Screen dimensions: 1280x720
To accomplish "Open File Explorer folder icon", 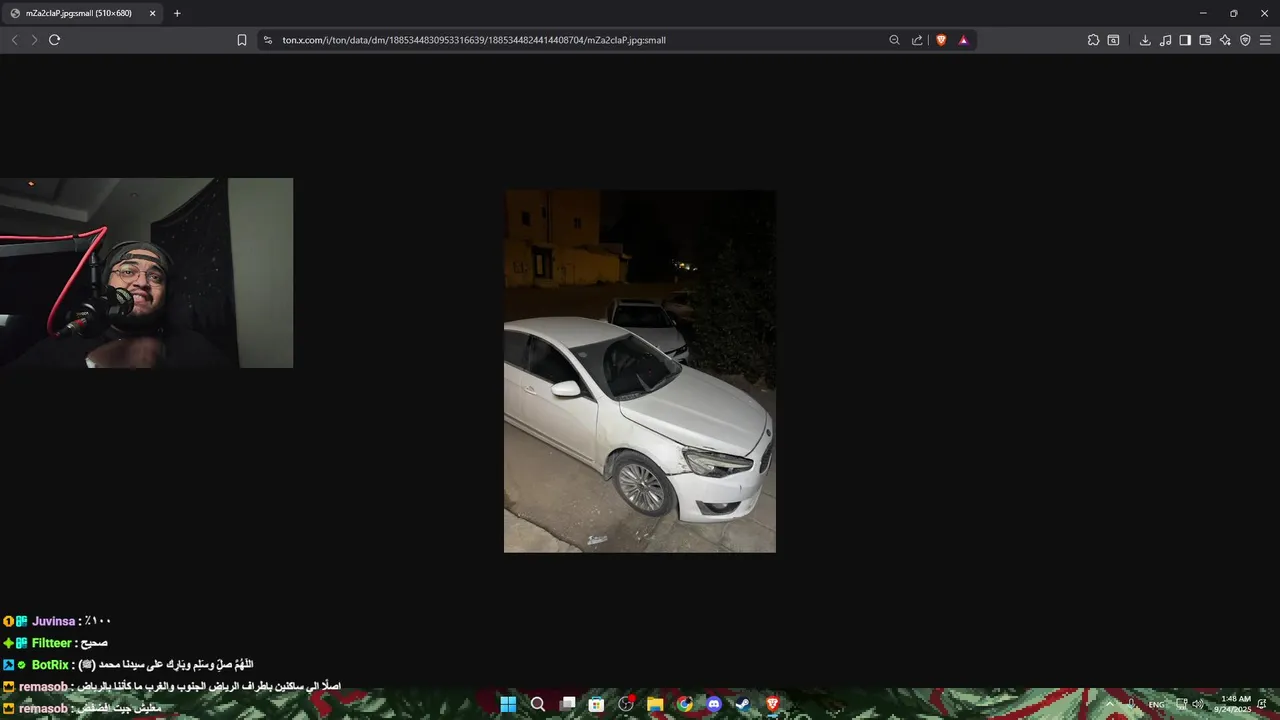I will pyautogui.click(x=655, y=704).
